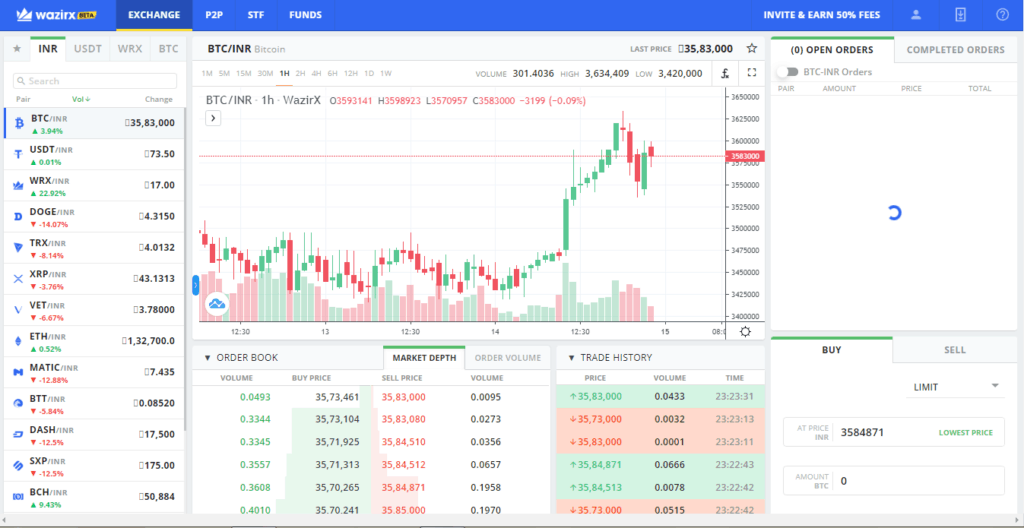Open the user profile icon

point(916,15)
